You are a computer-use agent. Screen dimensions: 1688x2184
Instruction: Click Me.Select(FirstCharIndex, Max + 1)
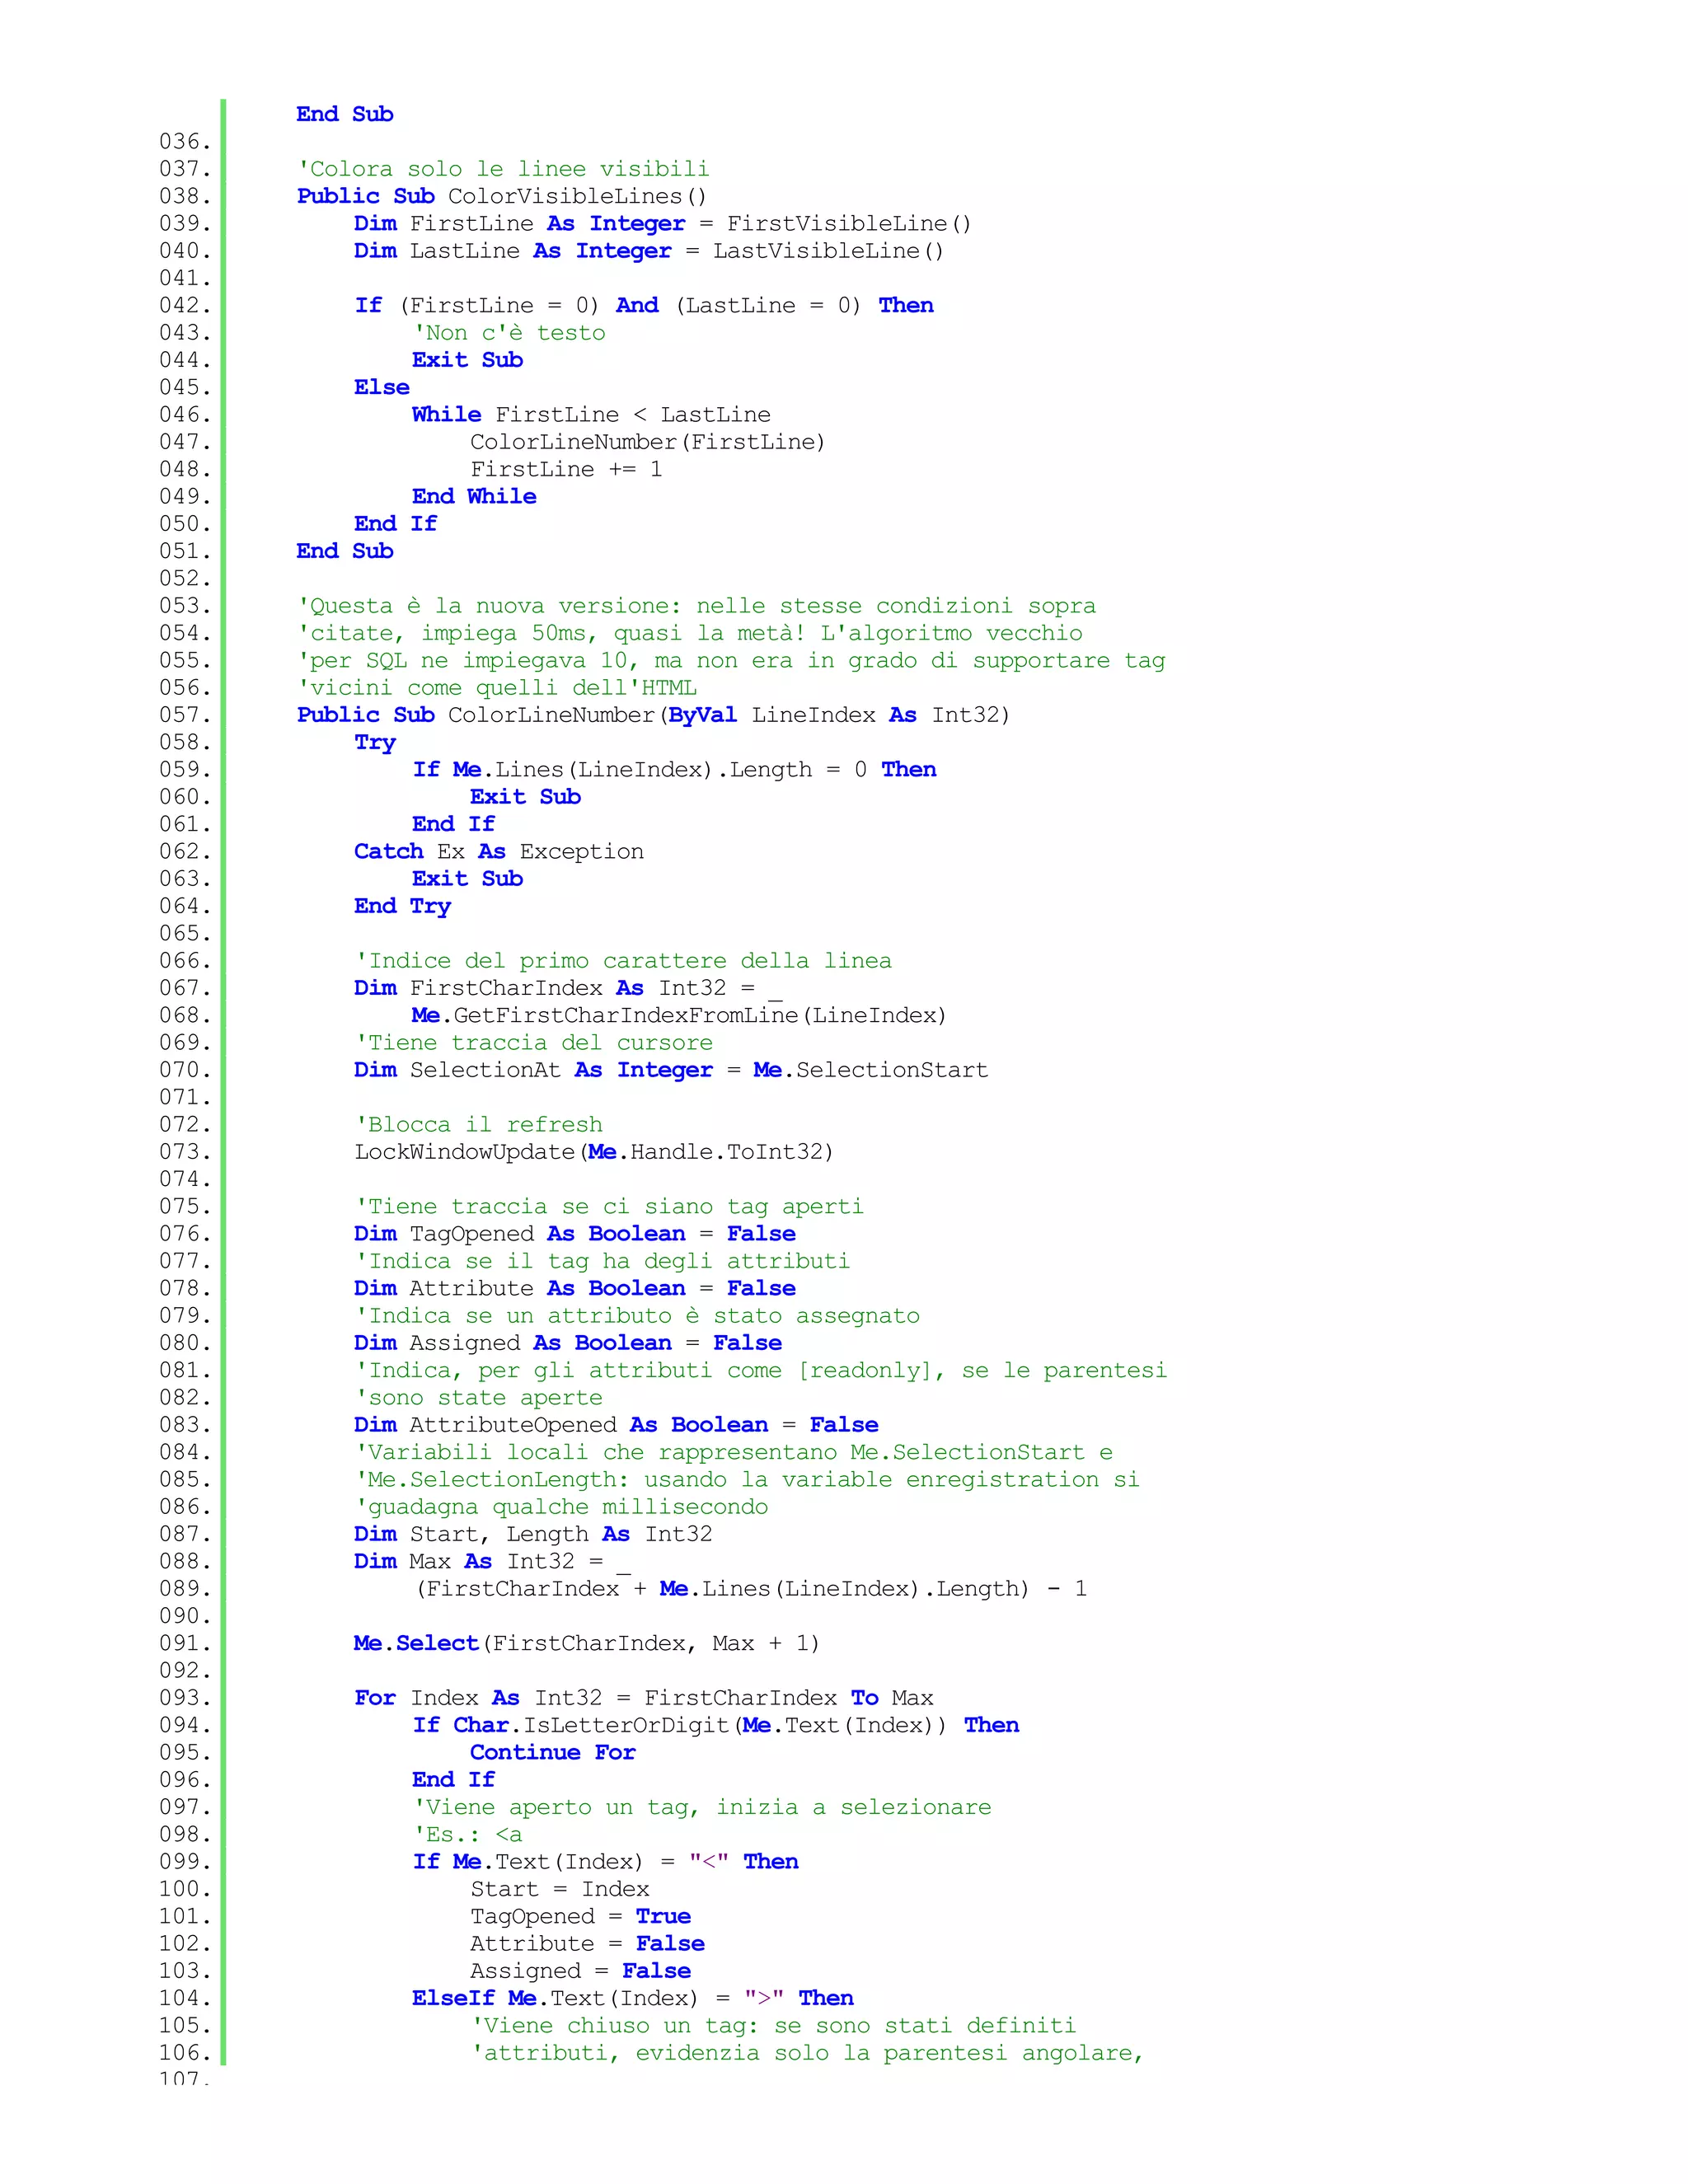click(587, 1643)
